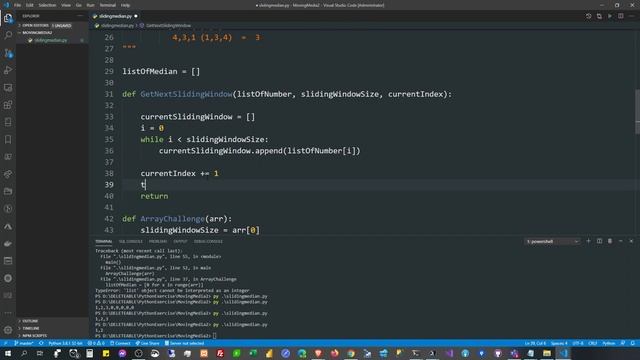Open the Run and Debug view
The image size is (640, 360).
[8, 70]
